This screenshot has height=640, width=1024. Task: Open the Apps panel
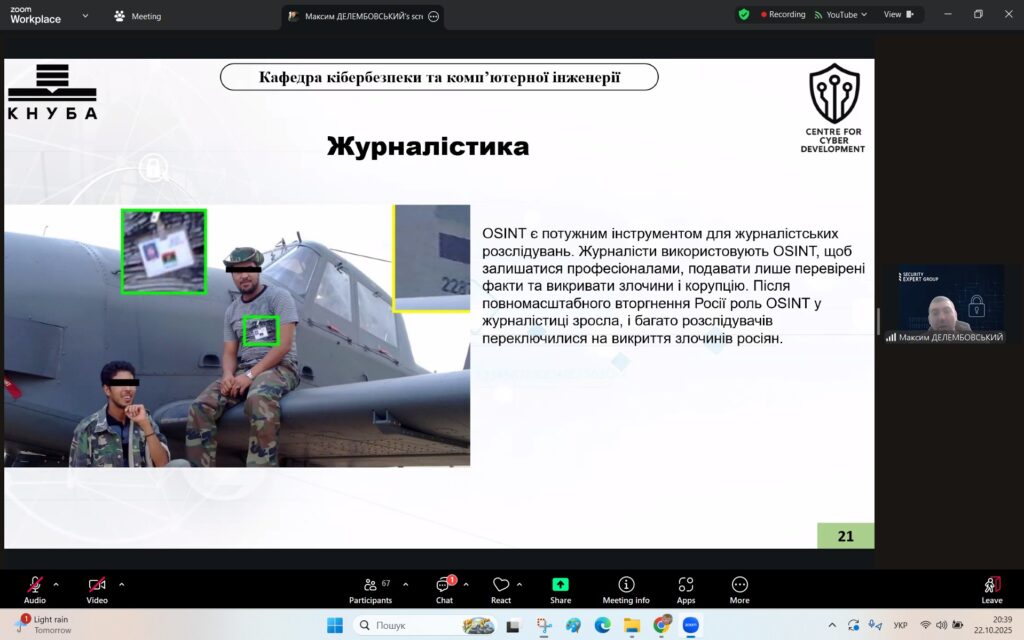pyautogui.click(x=686, y=587)
